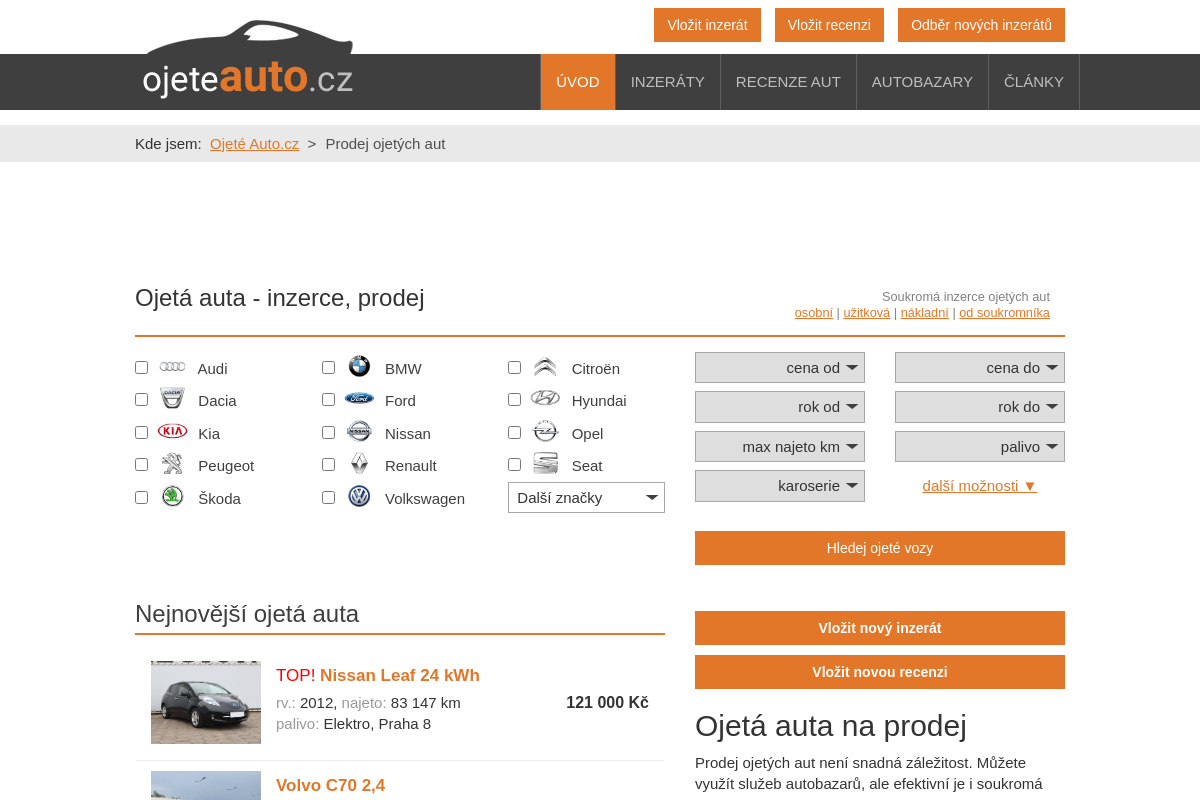Screen dimensions: 1200x800
Task: Click the 'Vložit recenzi' top button
Action: (x=829, y=25)
